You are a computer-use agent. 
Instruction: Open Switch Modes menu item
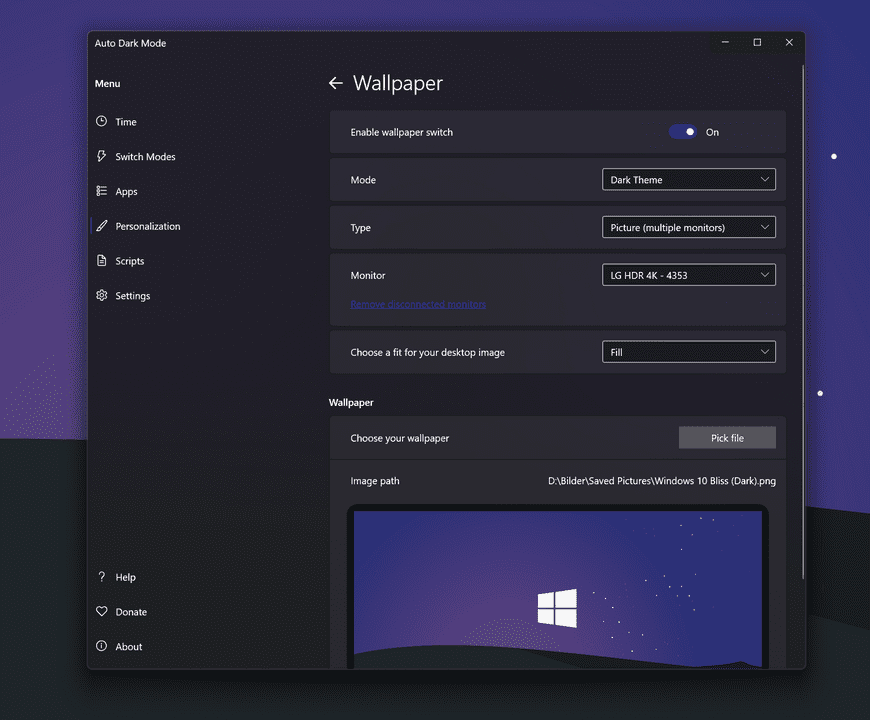[145, 157]
